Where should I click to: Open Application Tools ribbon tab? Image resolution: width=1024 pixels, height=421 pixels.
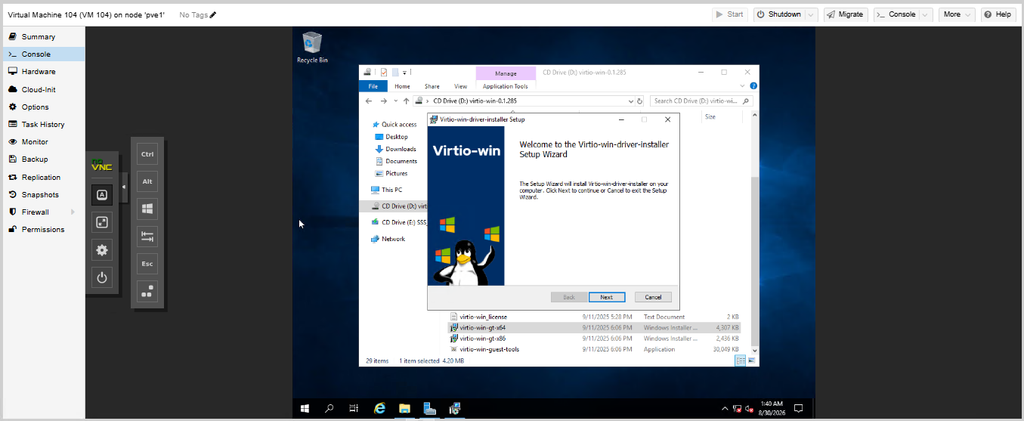coord(505,86)
